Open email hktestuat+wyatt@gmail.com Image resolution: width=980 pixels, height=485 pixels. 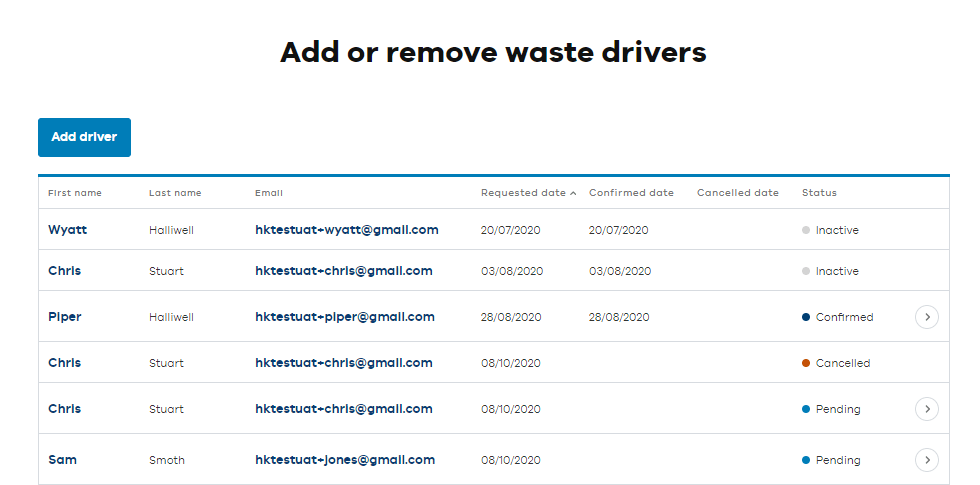pos(347,230)
